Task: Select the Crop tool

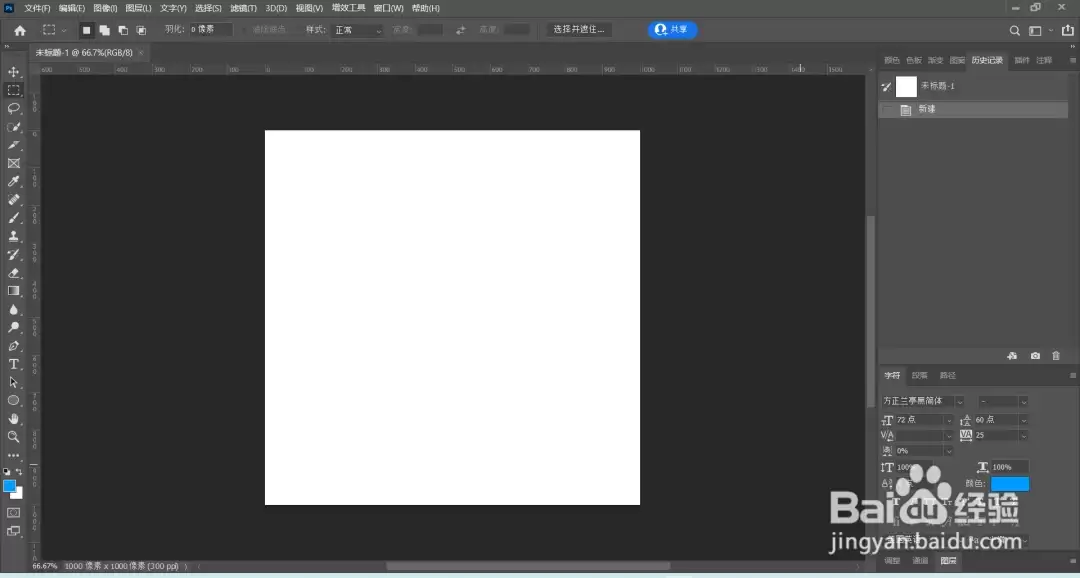Action: coord(13,145)
